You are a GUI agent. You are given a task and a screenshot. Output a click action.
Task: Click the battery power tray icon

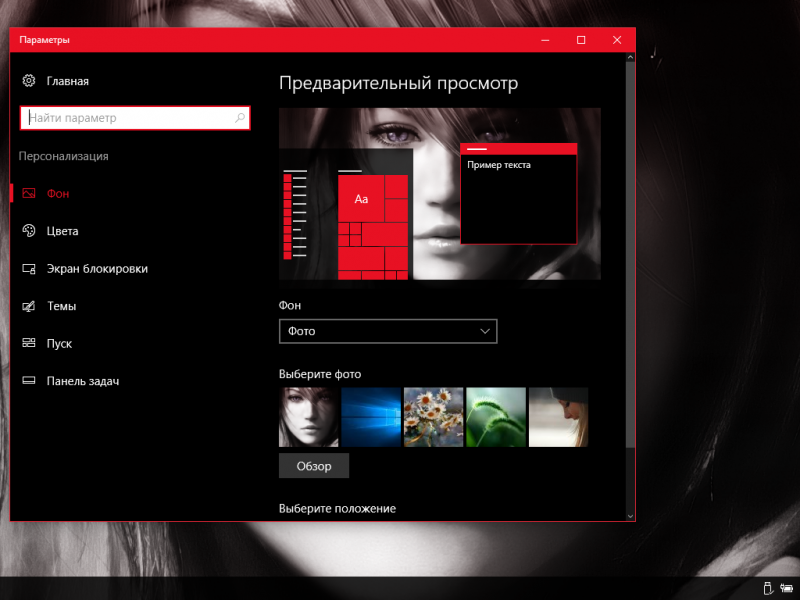786,588
